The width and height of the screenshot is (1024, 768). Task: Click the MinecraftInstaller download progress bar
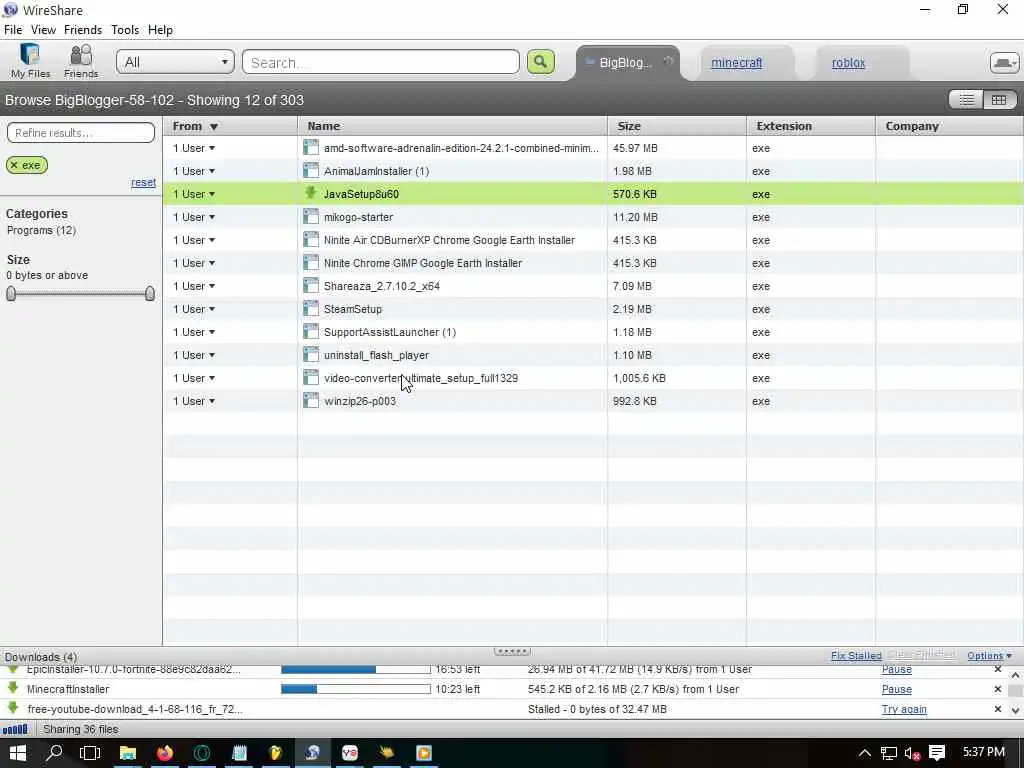pyautogui.click(x=356, y=689)
